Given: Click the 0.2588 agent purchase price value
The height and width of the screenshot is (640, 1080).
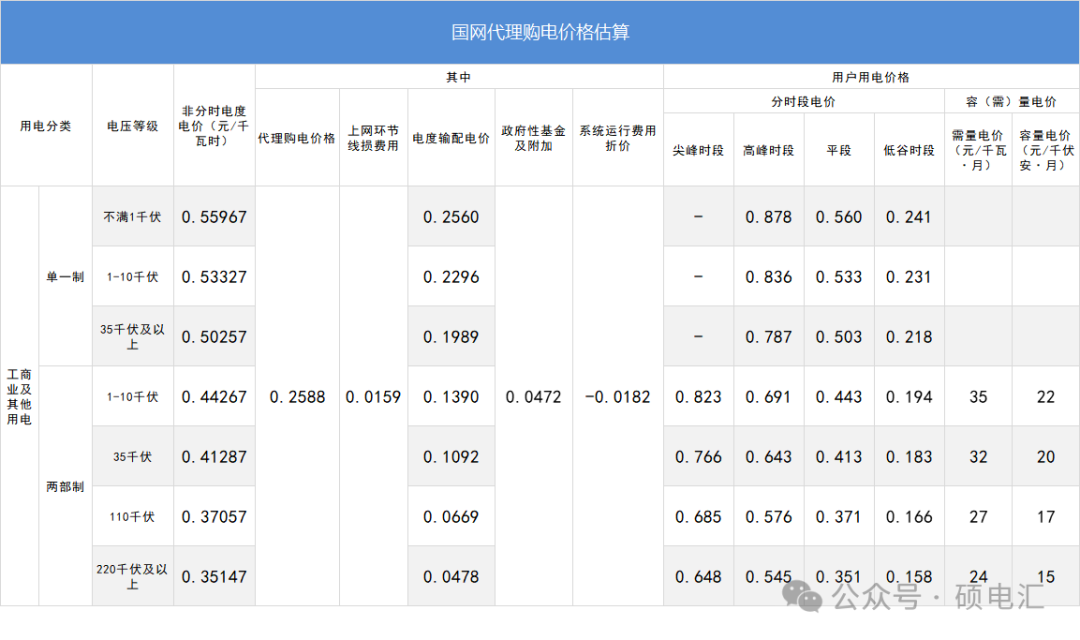Looking at the screenshot, I should 297,397.
